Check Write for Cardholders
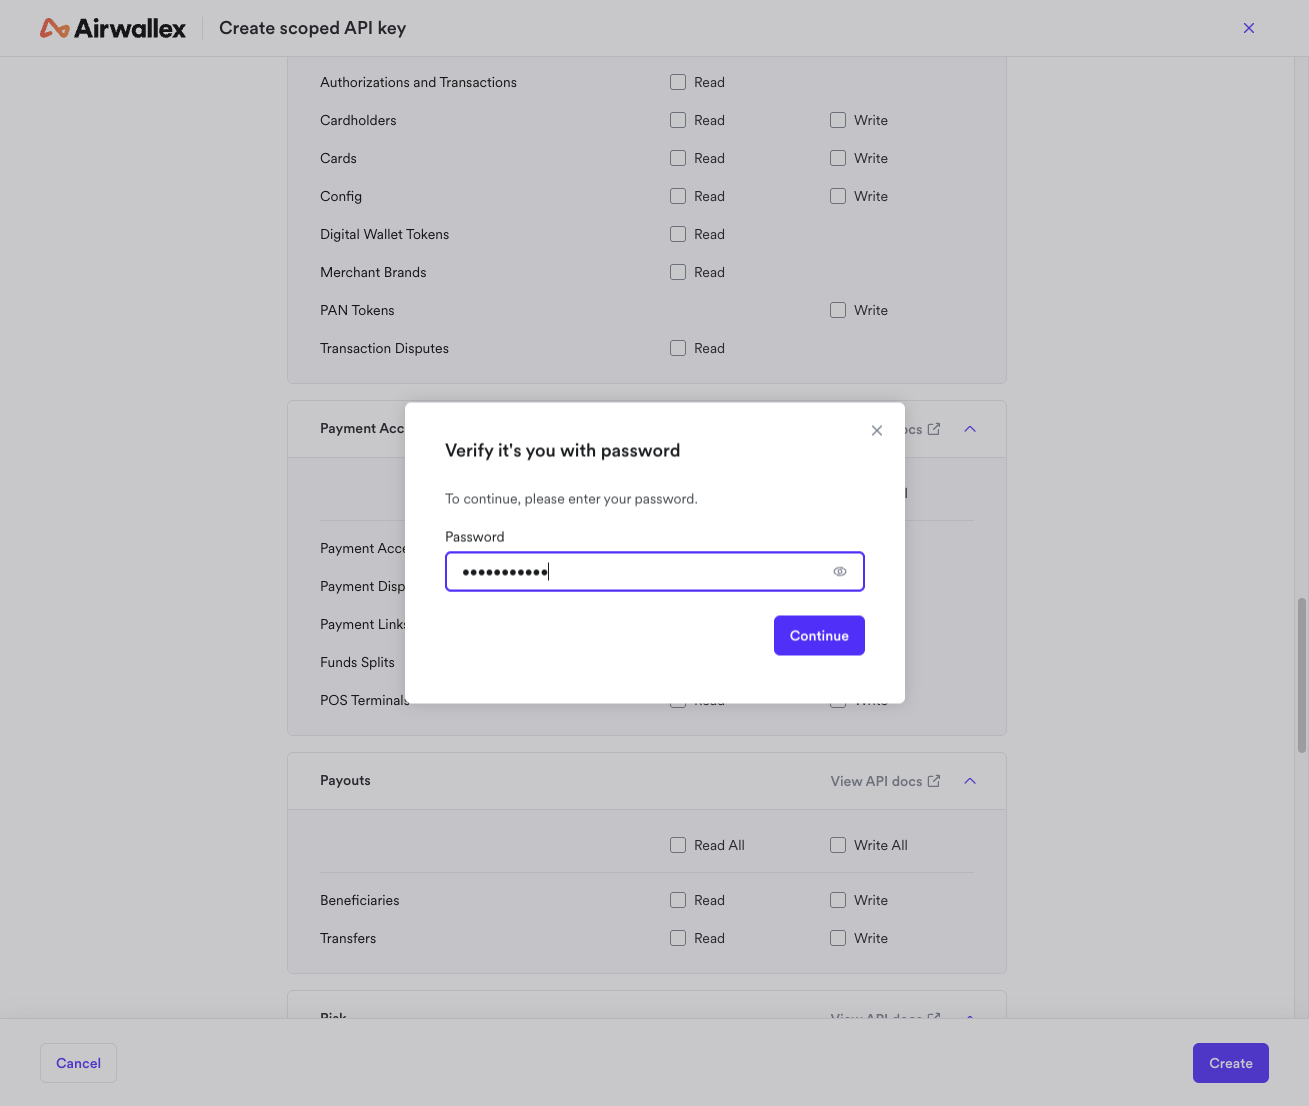 [838, 120]
